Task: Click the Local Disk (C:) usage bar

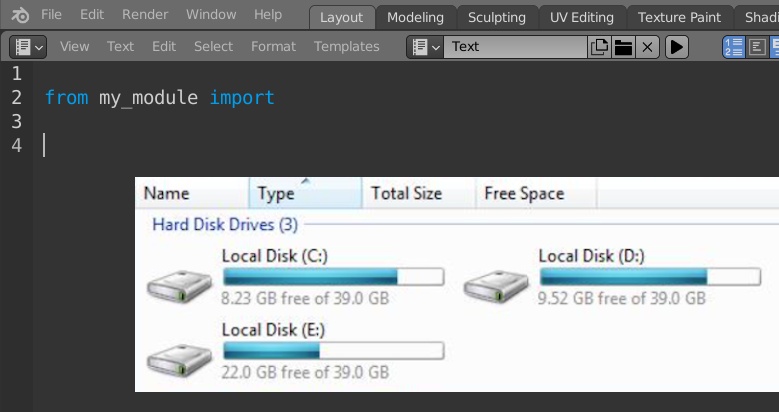Action: 333,277
